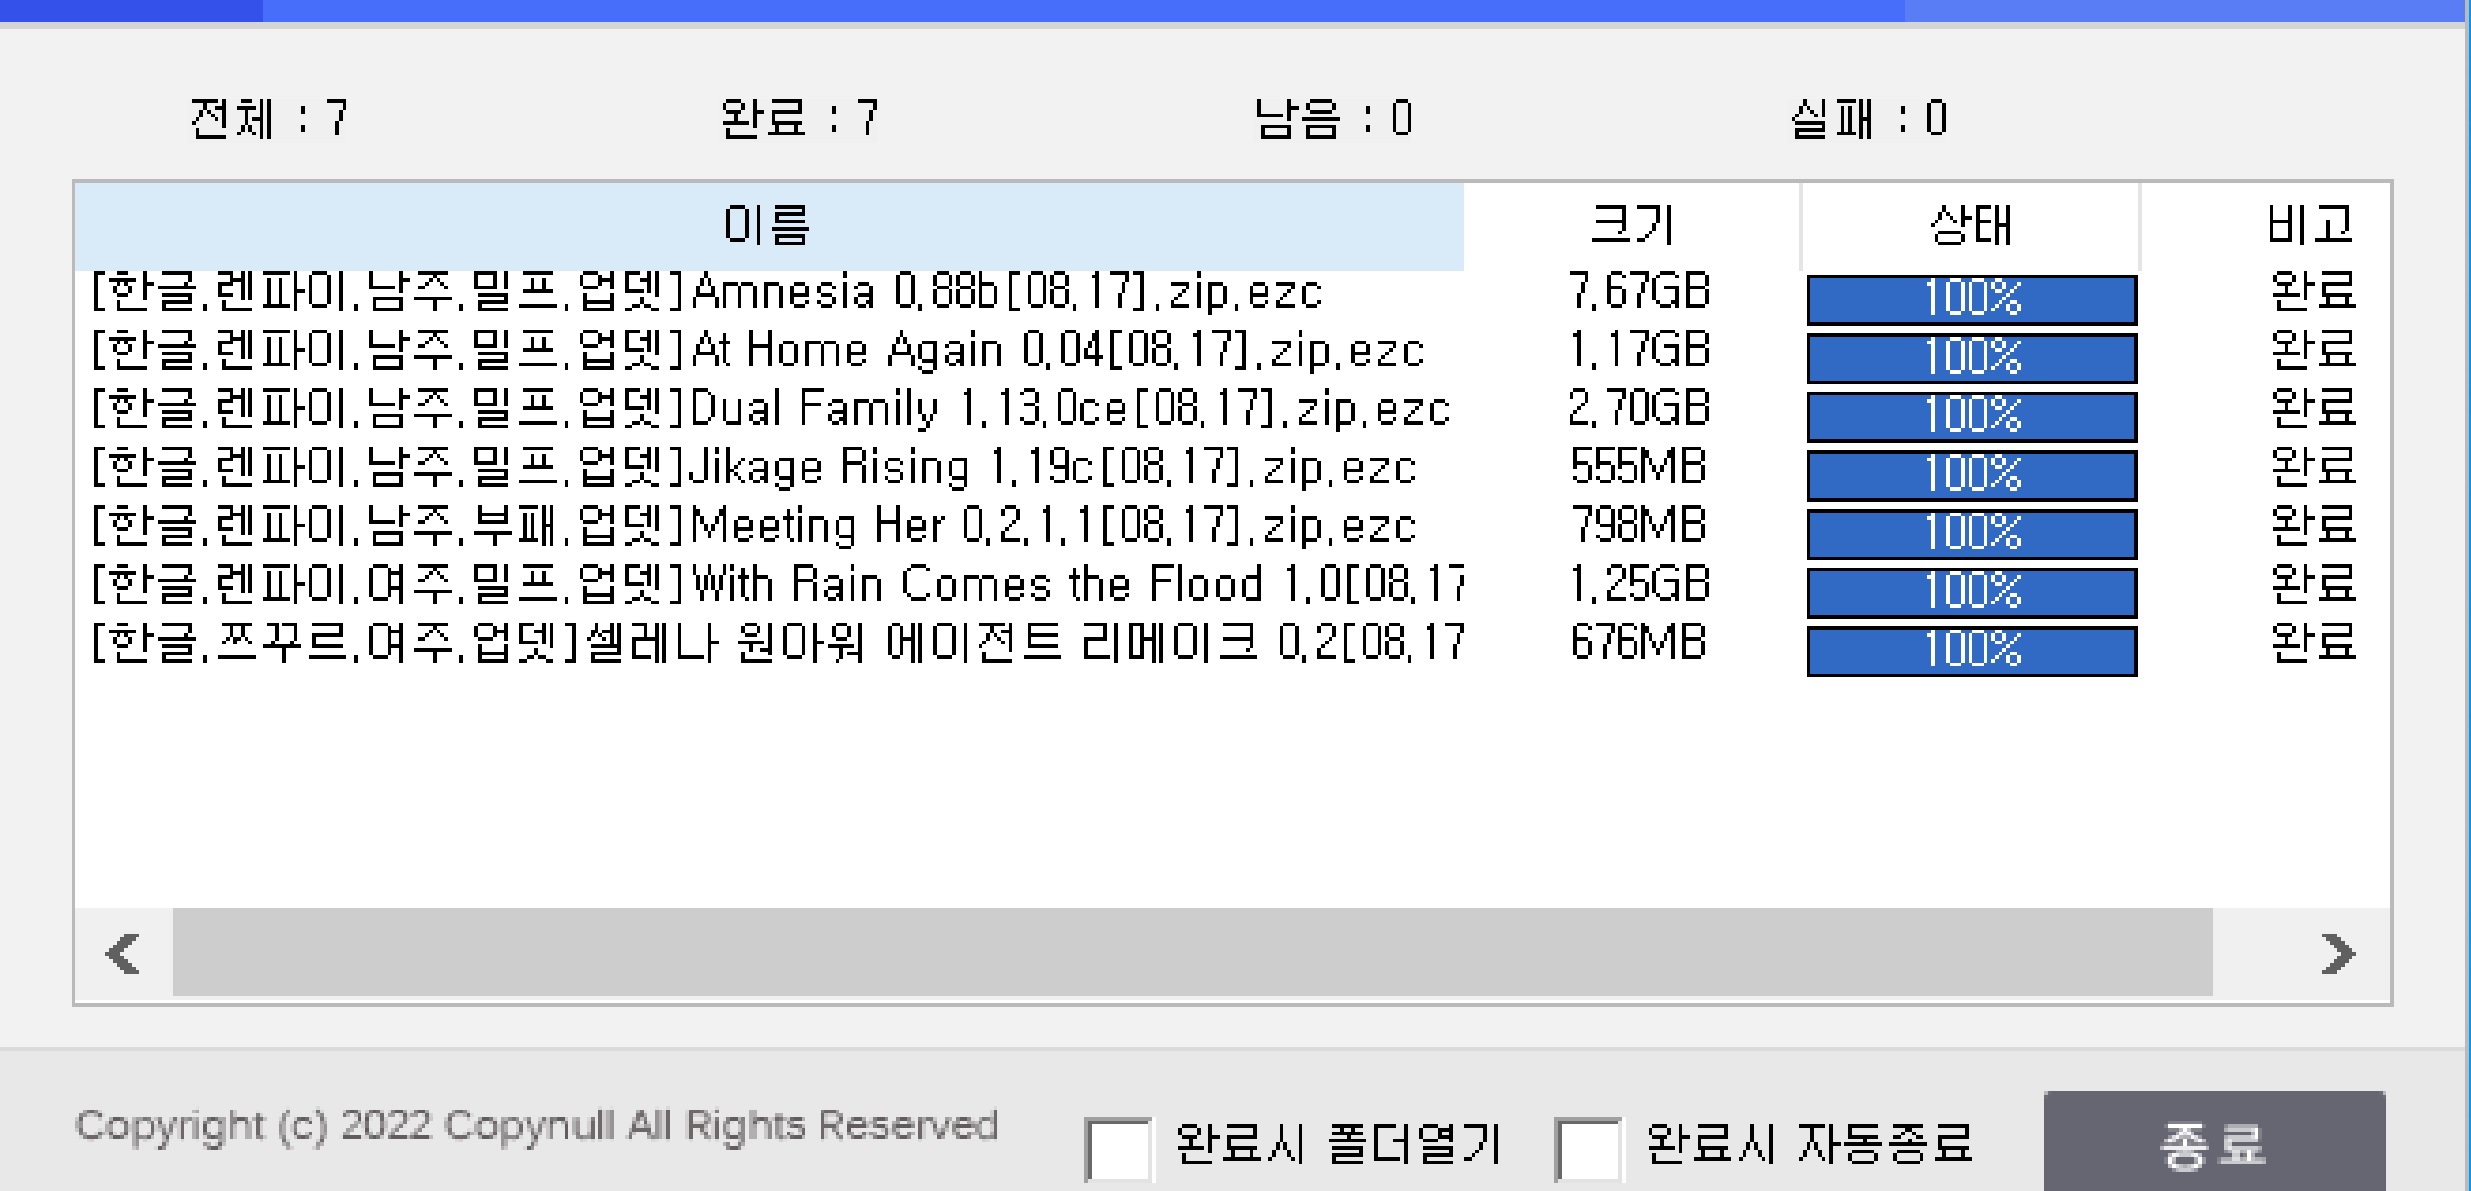Select the At Home Again 0.04 row
This screenshot has height=1191, width=2471.
click(x=756, y=352)
